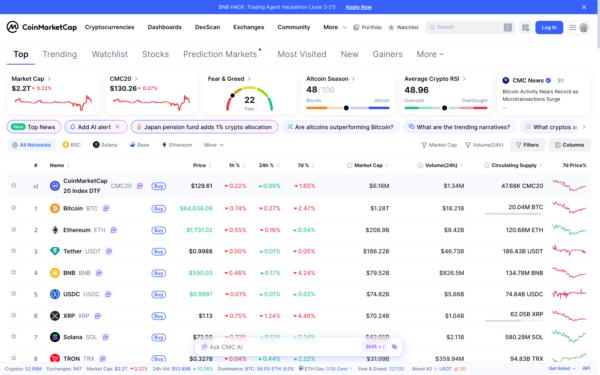Click the Market Cap column info icon
Screen dimensions: 600x375
[349, 165]
